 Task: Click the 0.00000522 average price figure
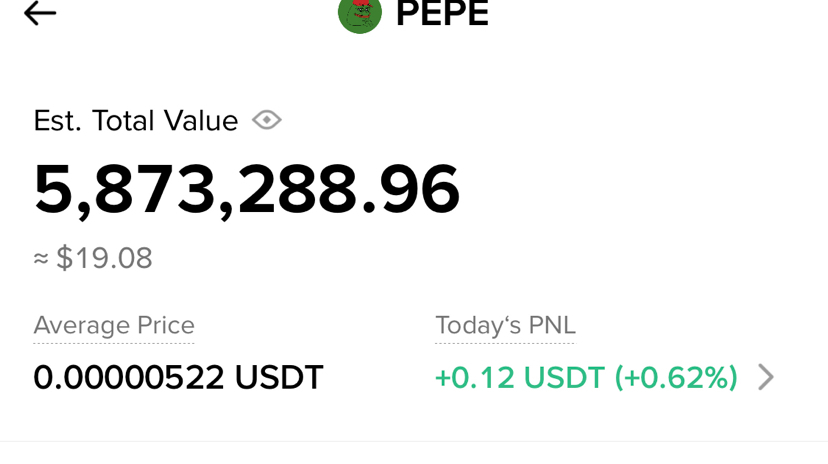129,377
